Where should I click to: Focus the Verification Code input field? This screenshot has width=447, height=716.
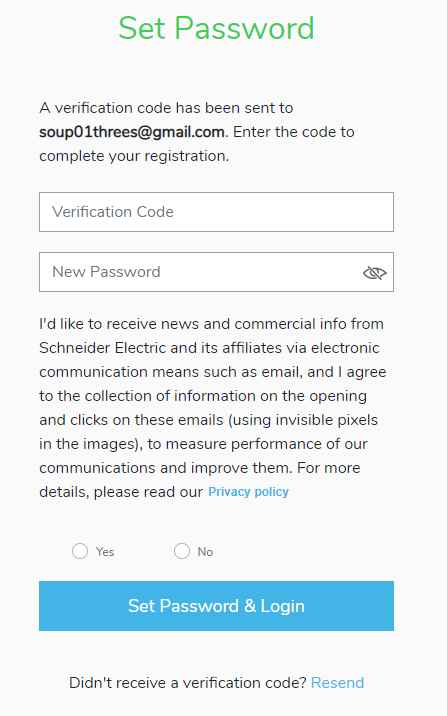[x=216, y=212]
